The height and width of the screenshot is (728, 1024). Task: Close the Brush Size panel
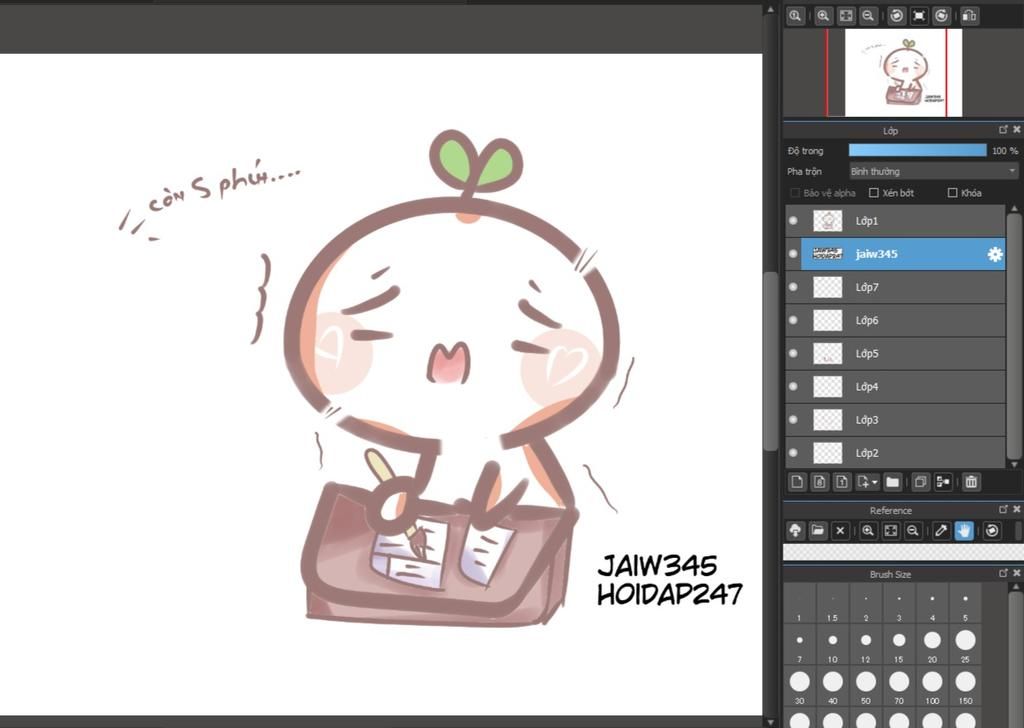click(1016, 573)
